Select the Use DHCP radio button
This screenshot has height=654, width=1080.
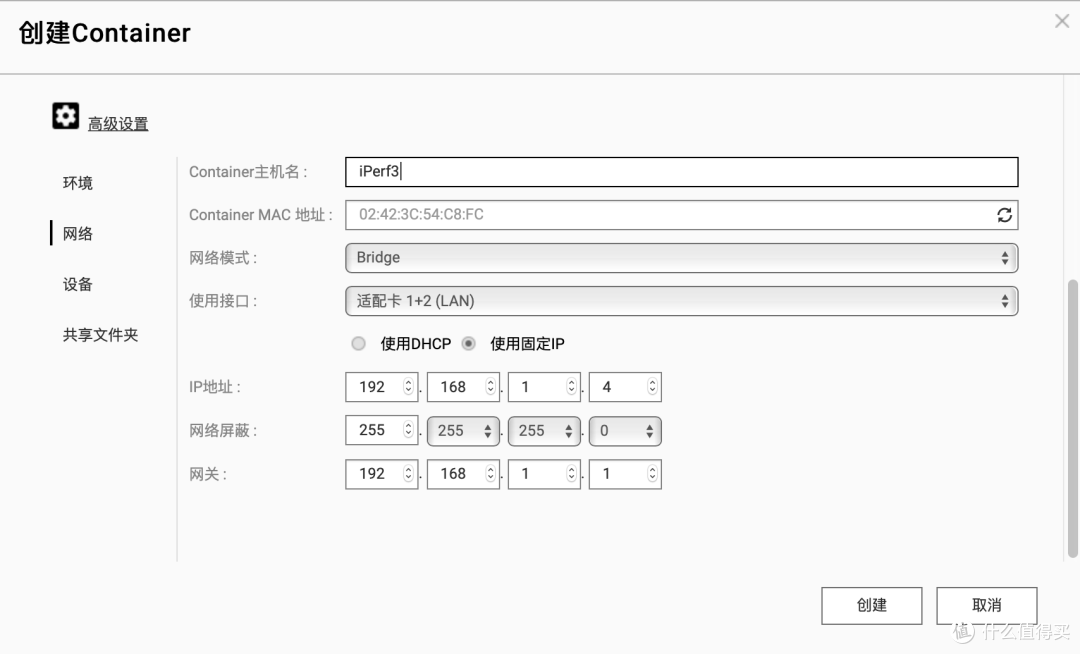tap(358, 344)
